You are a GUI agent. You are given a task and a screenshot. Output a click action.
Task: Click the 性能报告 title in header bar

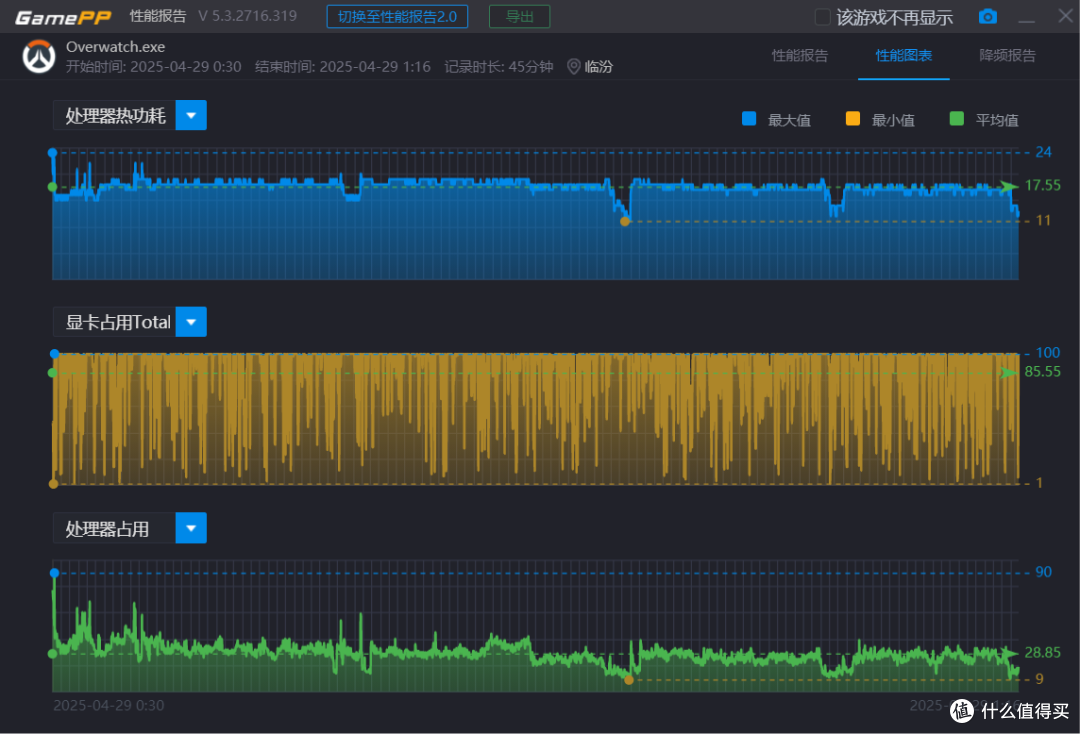(158, 16)
